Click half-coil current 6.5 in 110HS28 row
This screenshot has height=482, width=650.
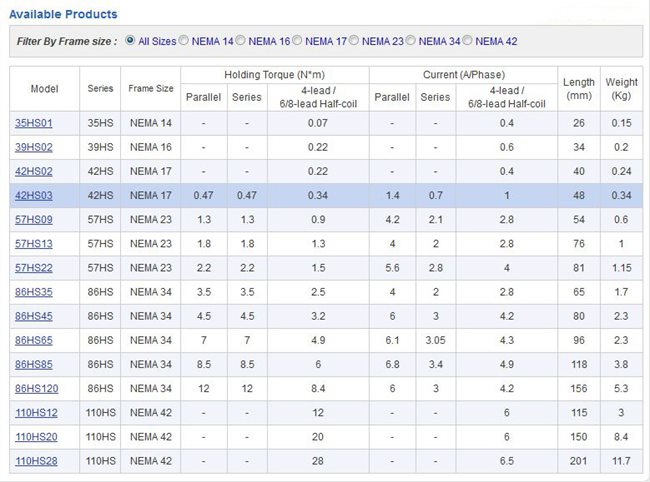click(x=507, y=461)
